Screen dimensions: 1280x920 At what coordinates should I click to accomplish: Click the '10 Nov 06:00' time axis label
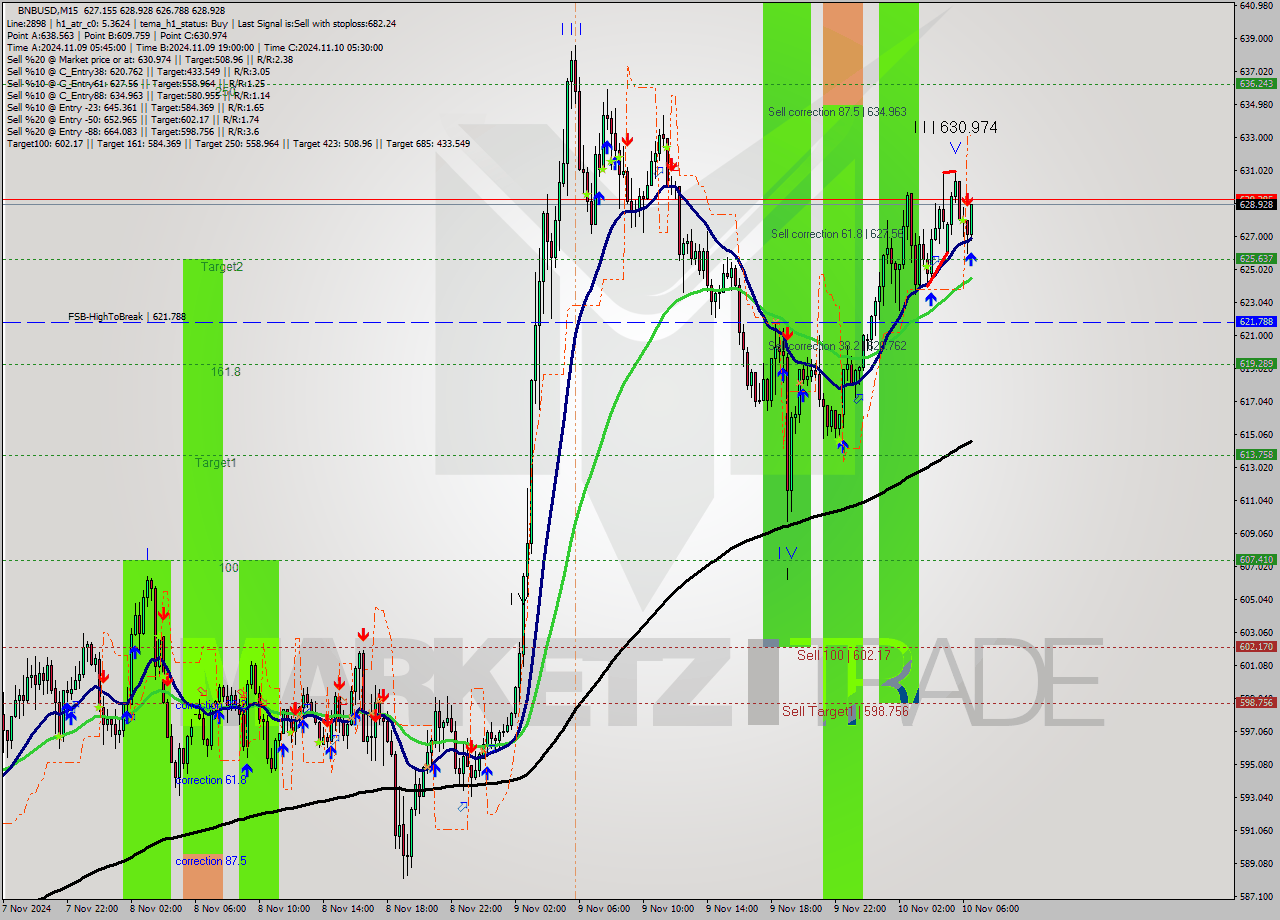click(x=989, y=910)
